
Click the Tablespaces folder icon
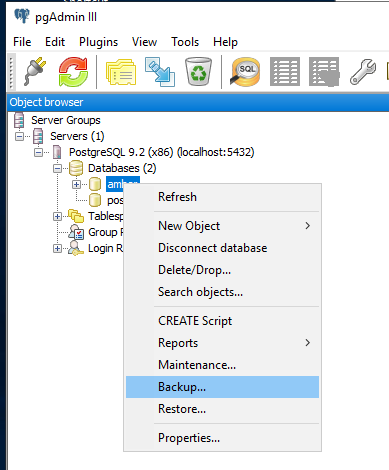[76, 216]
